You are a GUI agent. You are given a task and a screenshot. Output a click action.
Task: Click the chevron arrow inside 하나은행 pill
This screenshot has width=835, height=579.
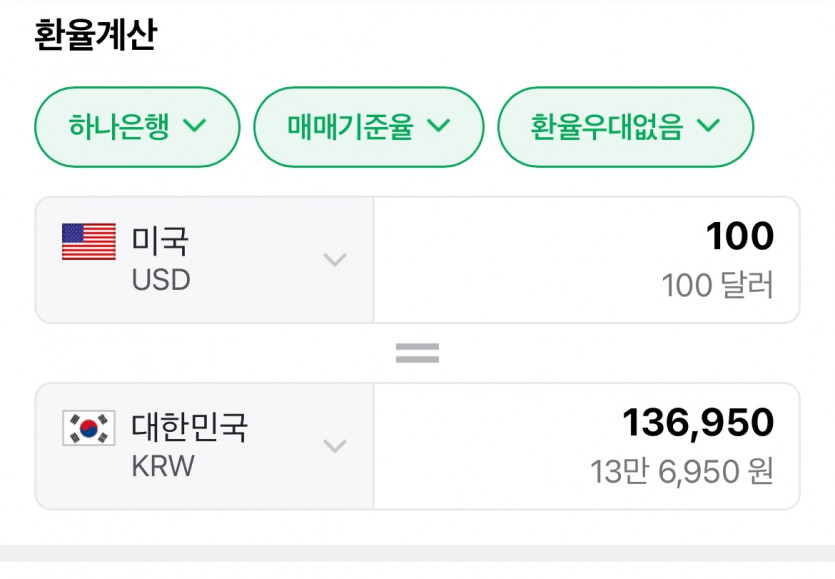[195, 126]
